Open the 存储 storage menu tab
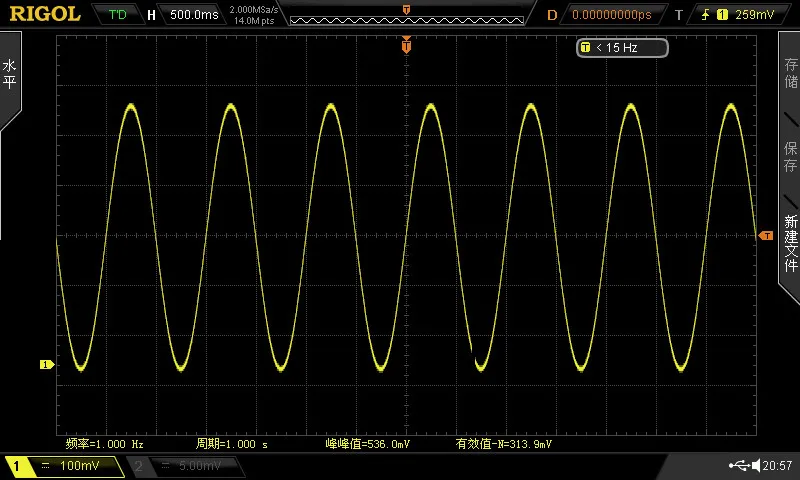 [791, 72]
